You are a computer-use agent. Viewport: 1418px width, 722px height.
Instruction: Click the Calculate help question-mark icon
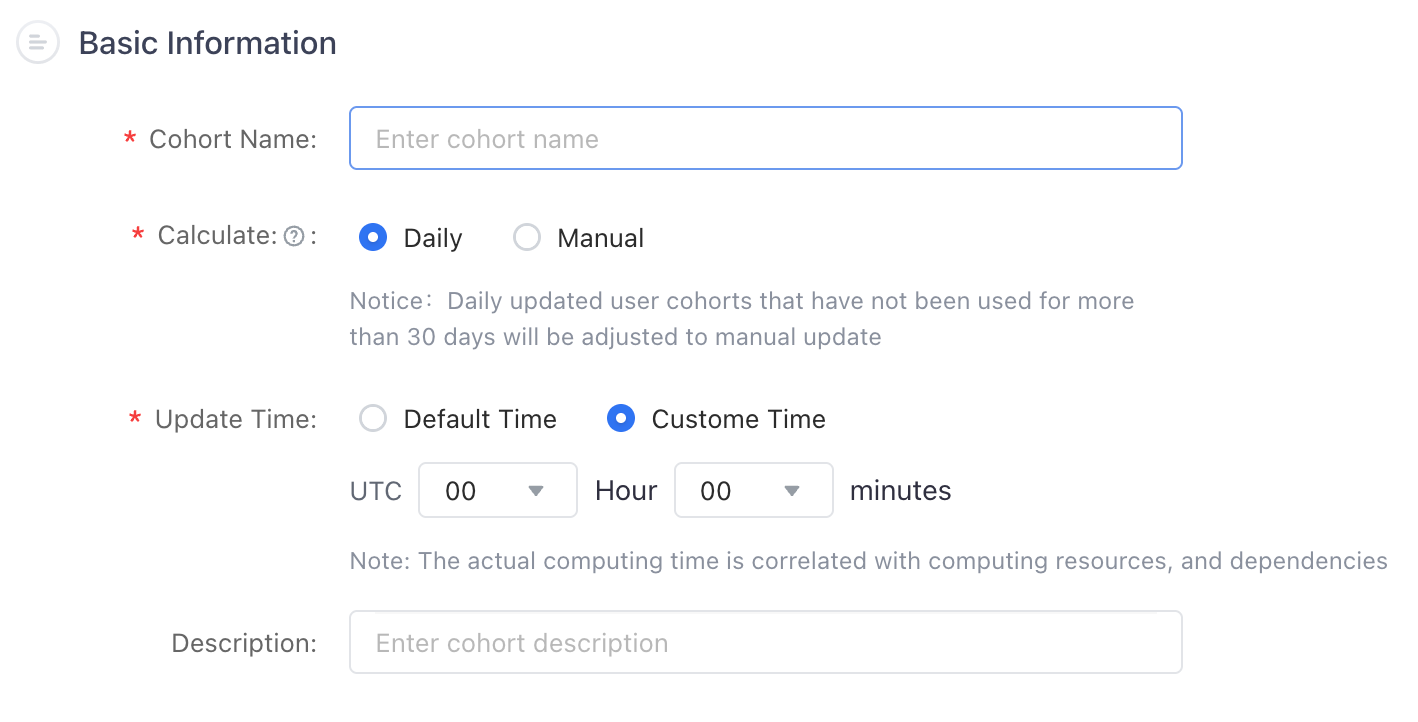[x=294, y=237]
